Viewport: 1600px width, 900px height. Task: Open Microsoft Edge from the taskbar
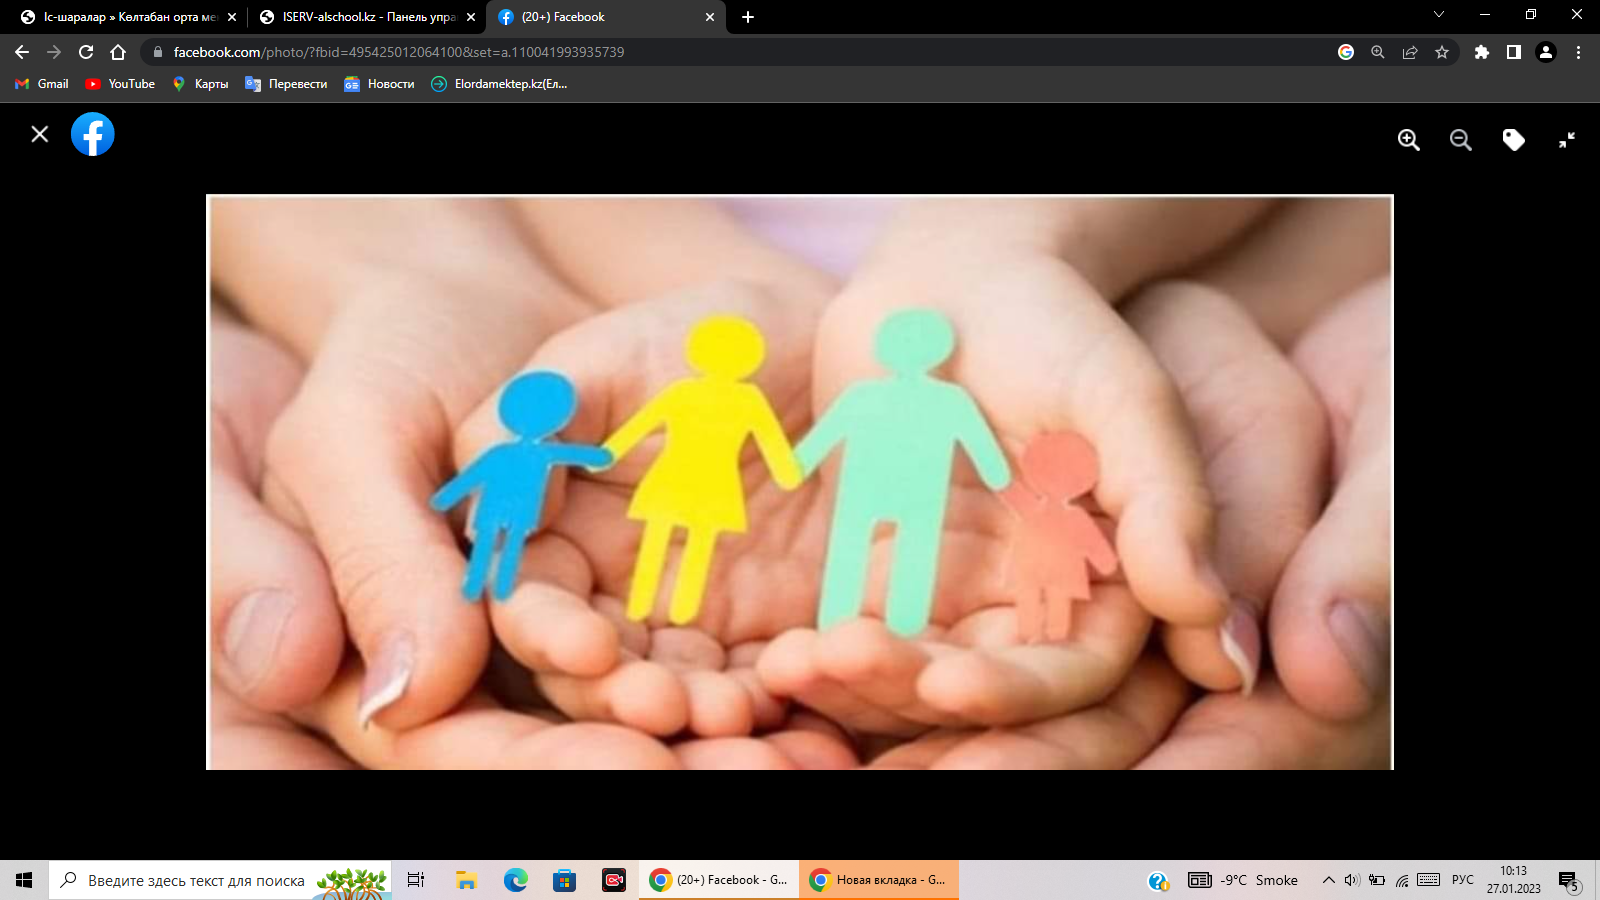point(515,880)
